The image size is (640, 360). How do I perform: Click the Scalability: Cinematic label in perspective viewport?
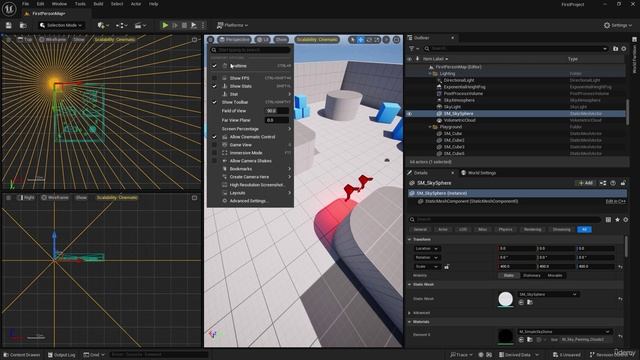[317, 40]
